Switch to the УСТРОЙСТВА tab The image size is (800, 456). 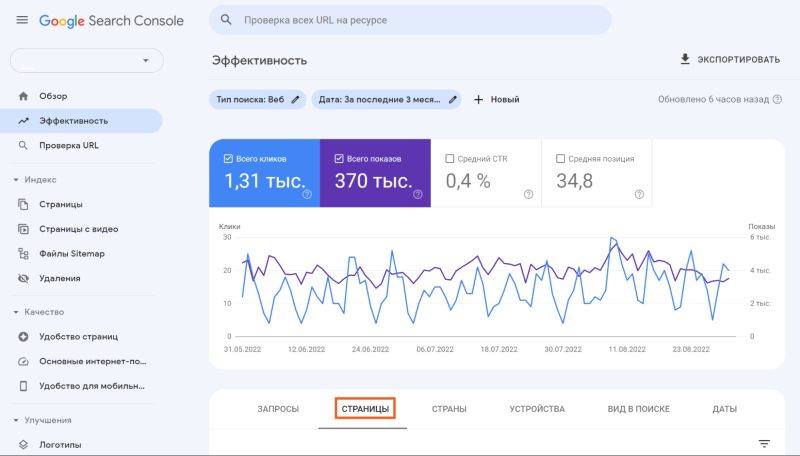pyautogui.click(x=537, y=409)
